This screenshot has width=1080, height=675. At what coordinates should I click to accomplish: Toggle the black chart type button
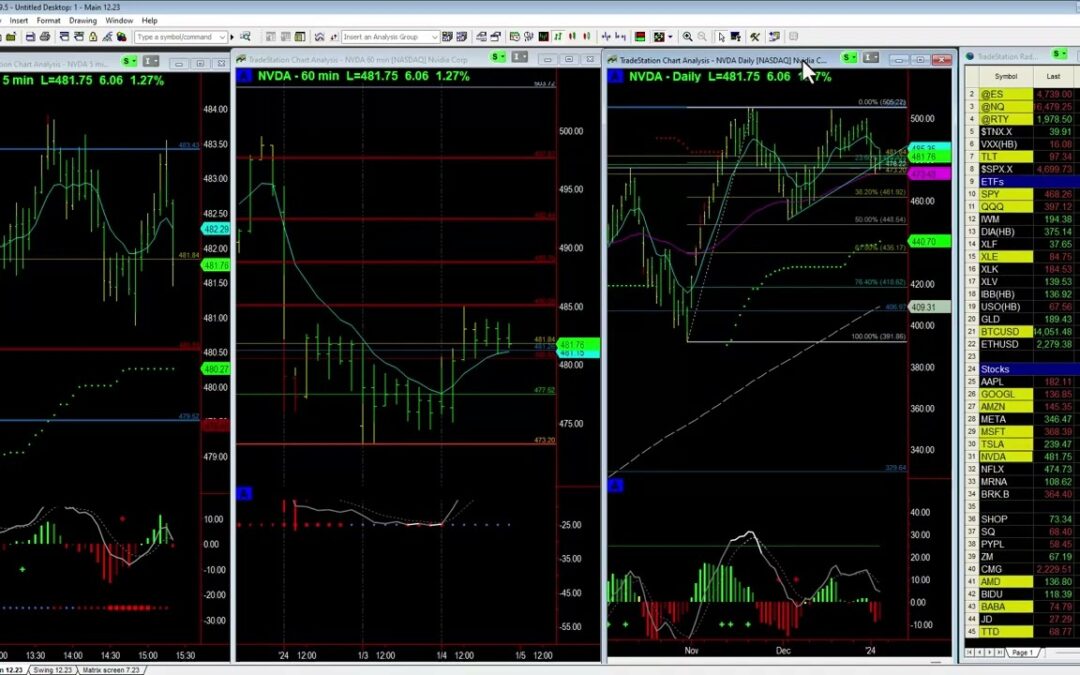tap(544, 37)
